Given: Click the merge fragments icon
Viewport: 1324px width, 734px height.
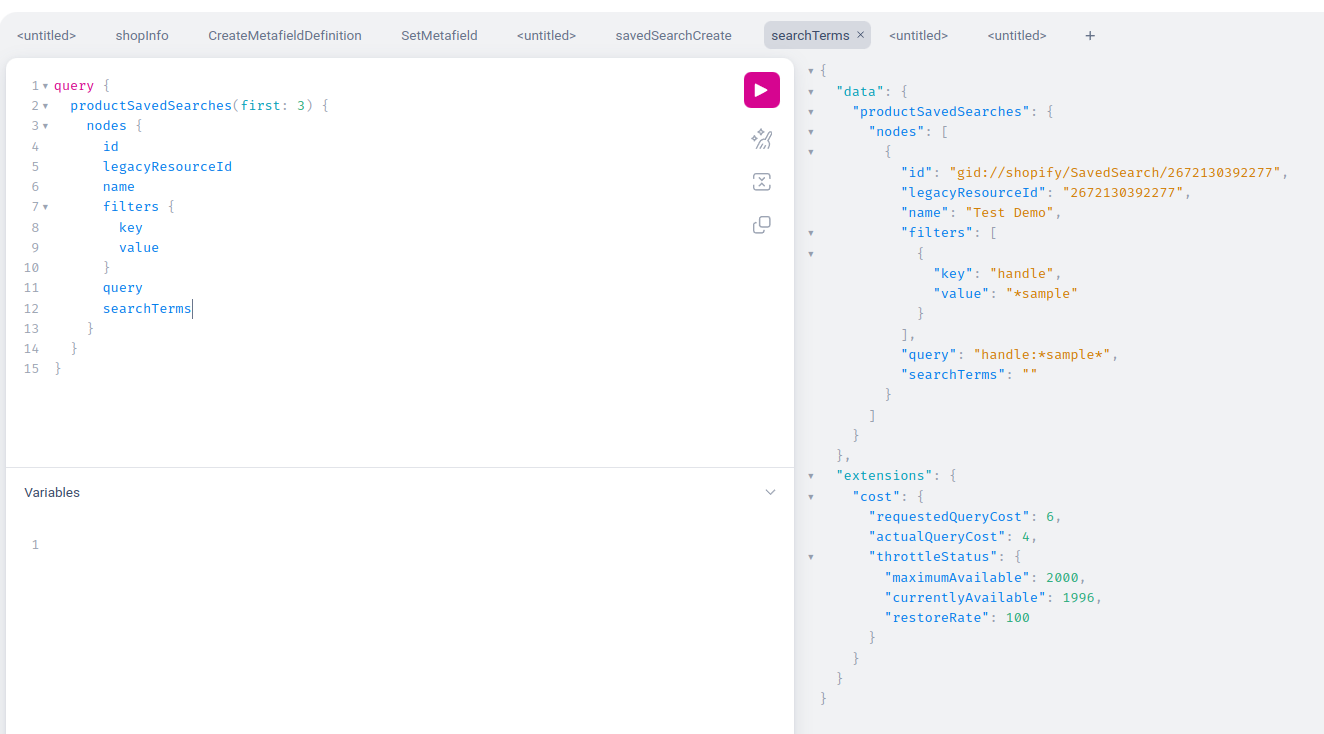Looking at the screenshot, I should [761, 182].
